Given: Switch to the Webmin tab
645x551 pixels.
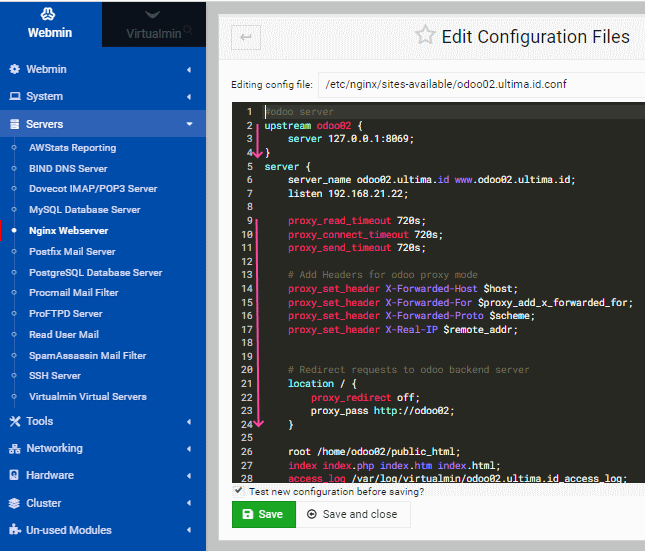Looking at the screenshot, I should click(x=51, y=24).
